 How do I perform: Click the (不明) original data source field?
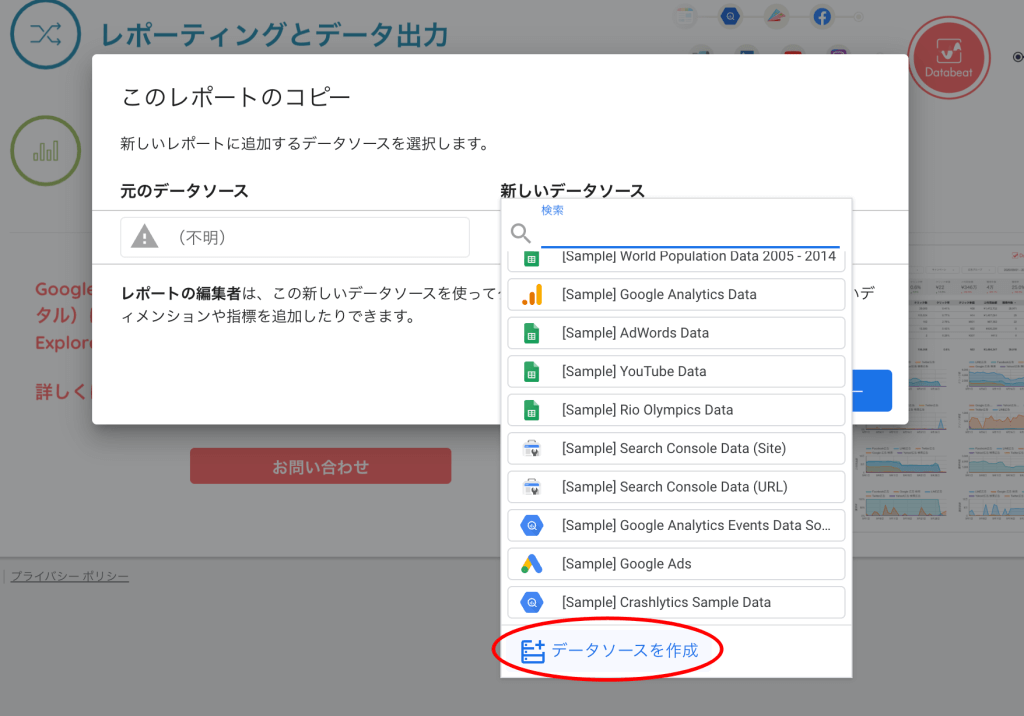coord(295,238)
